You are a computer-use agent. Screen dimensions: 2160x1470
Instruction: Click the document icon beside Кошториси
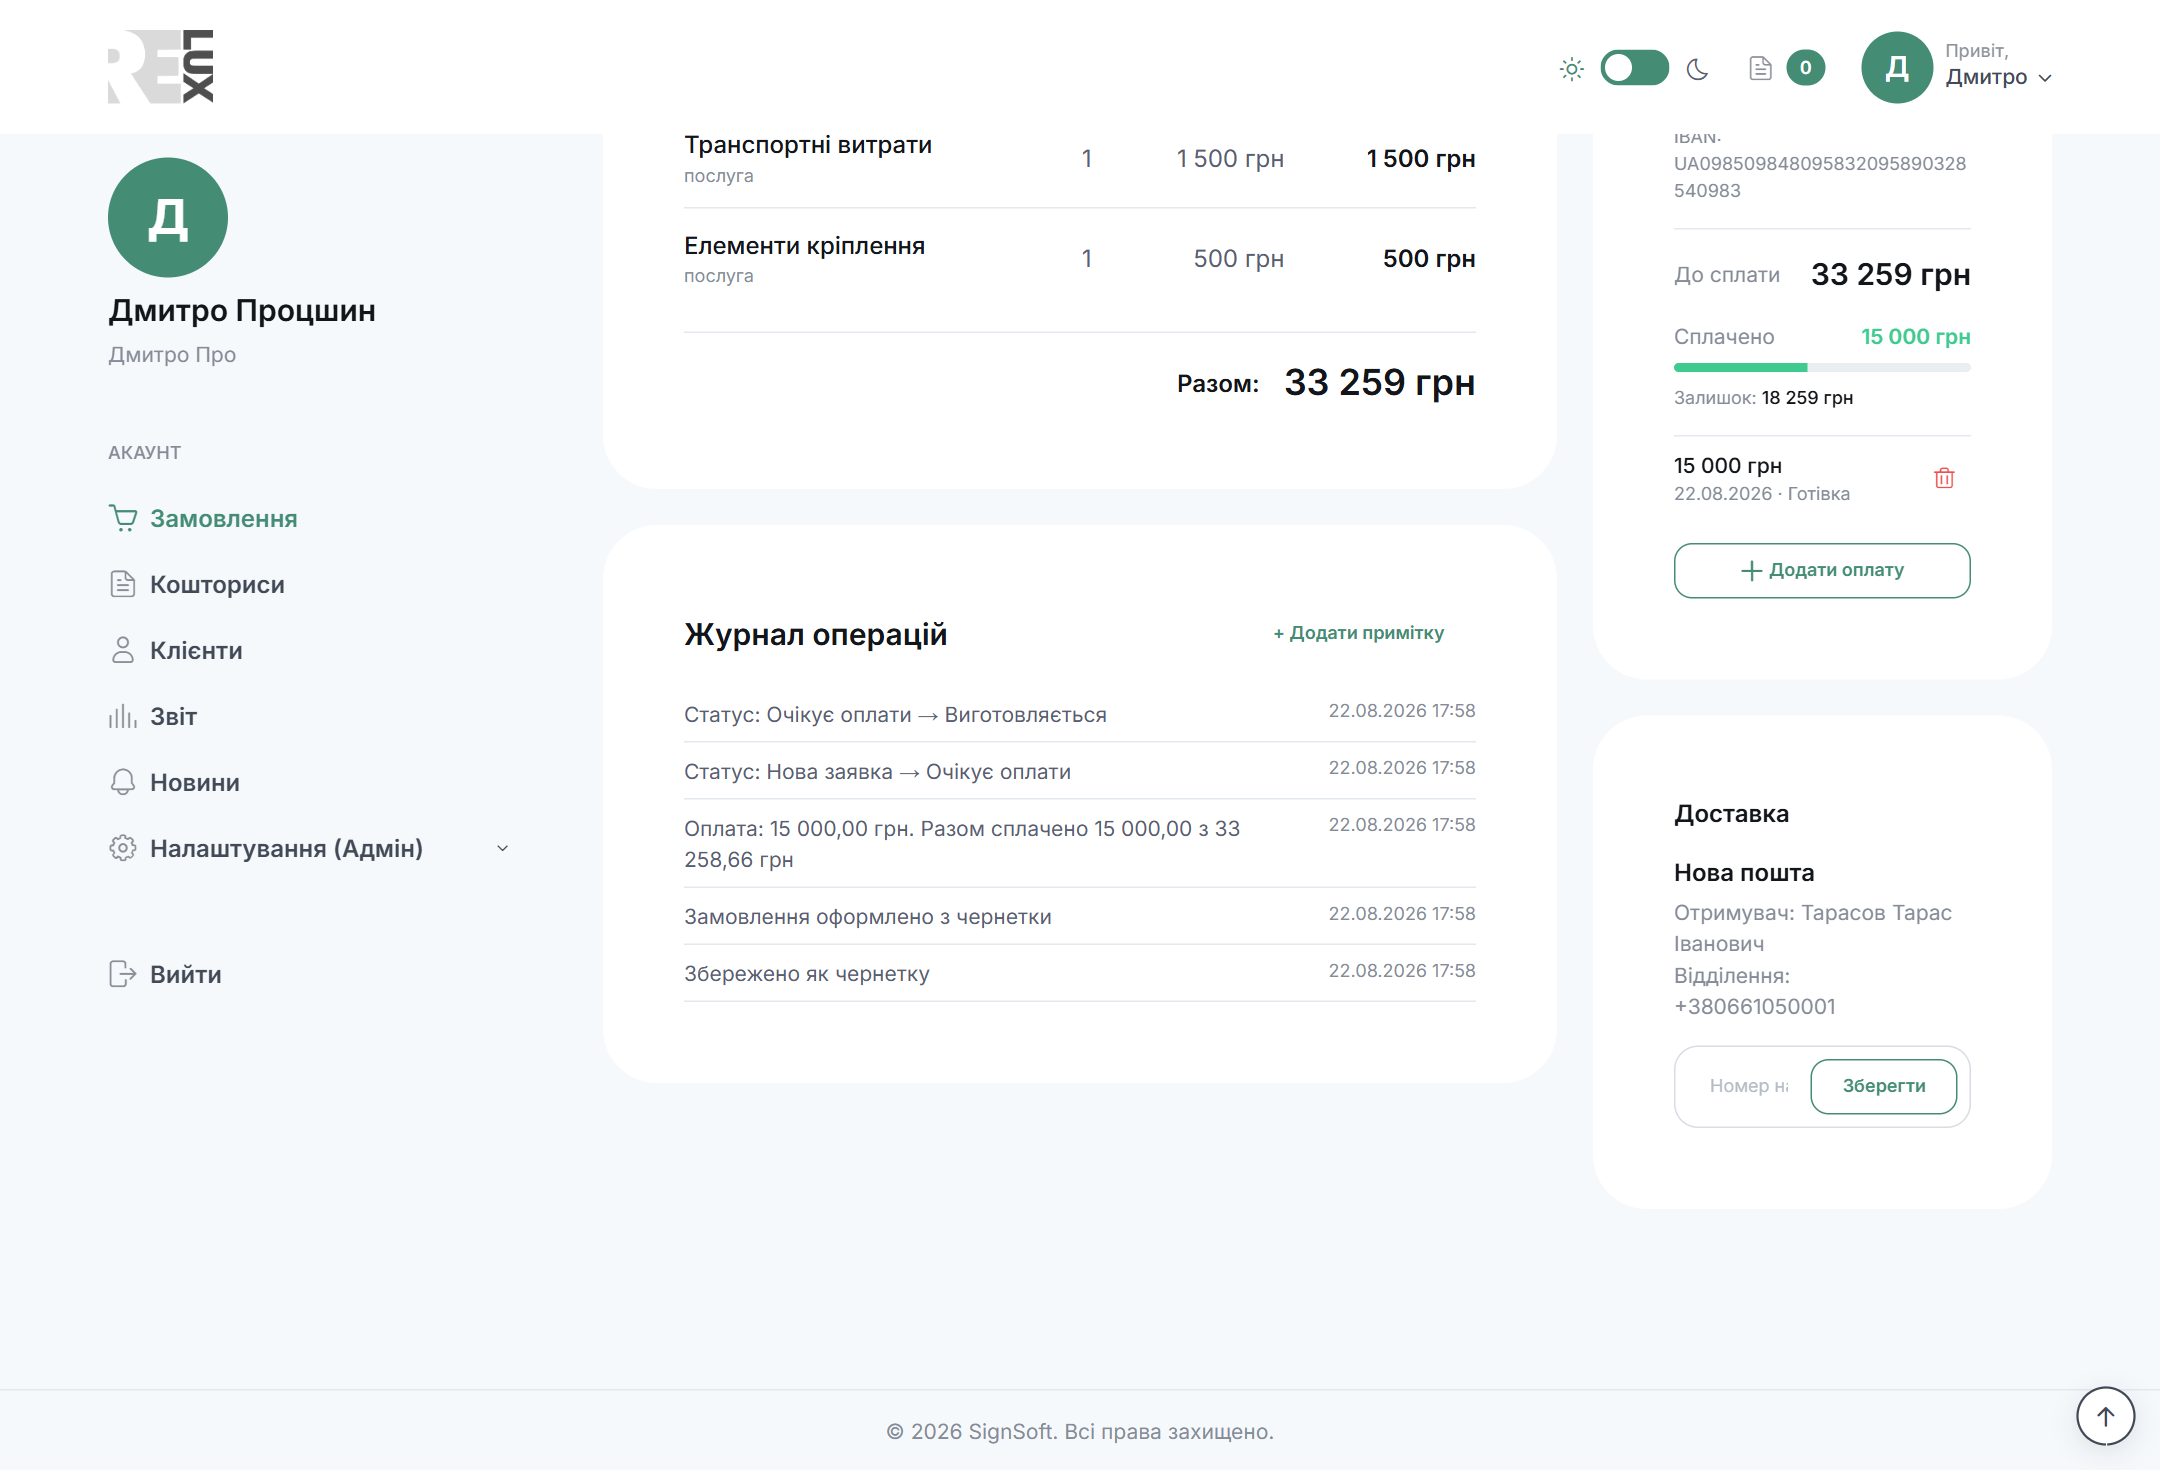click(x=122, y=584)
